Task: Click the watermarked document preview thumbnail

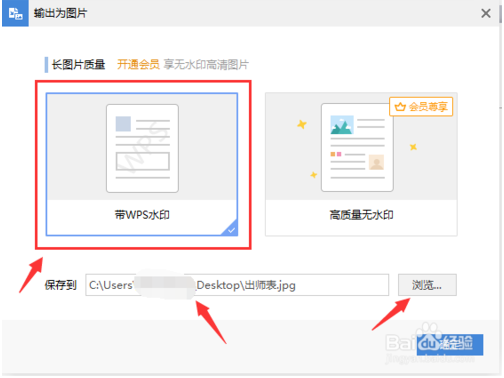Action: point(142,148)
